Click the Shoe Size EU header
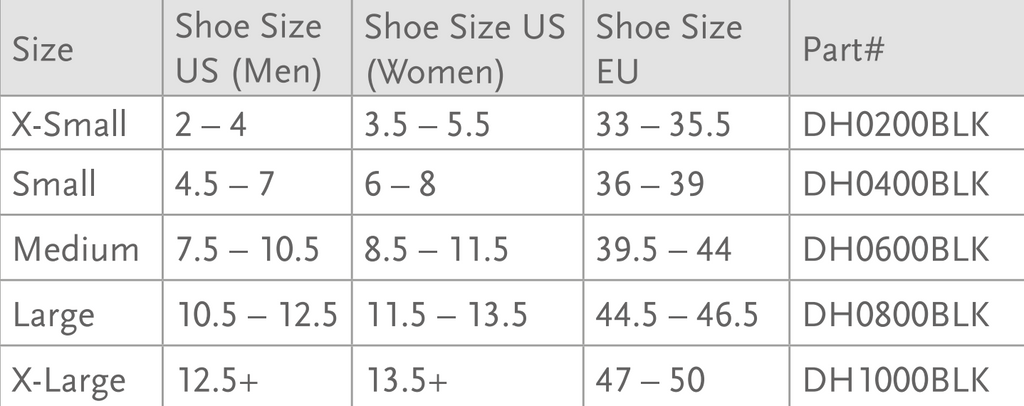This screenshot has width=1024, height=406. click(x=668, y=49)
